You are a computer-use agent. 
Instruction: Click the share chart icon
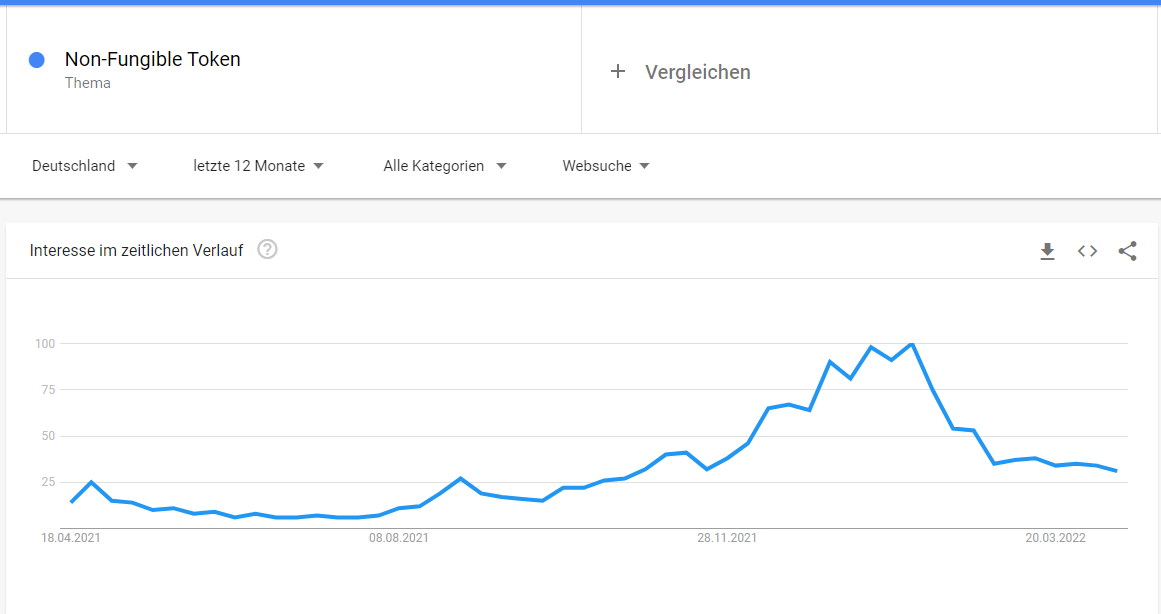click(1127, 251)
